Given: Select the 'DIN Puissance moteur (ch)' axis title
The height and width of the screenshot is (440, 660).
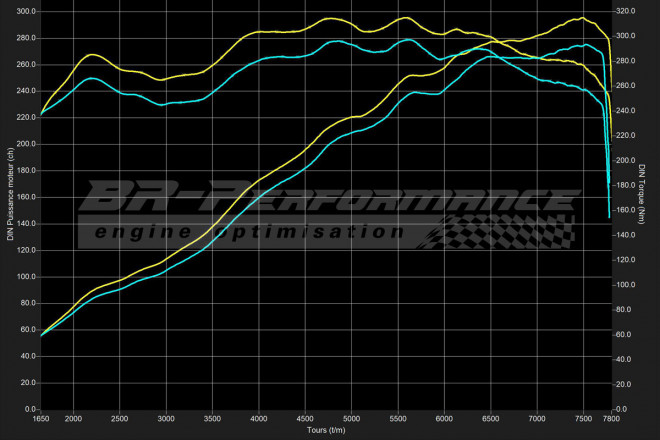Looking at the screenshot, I should click(10, 192).
